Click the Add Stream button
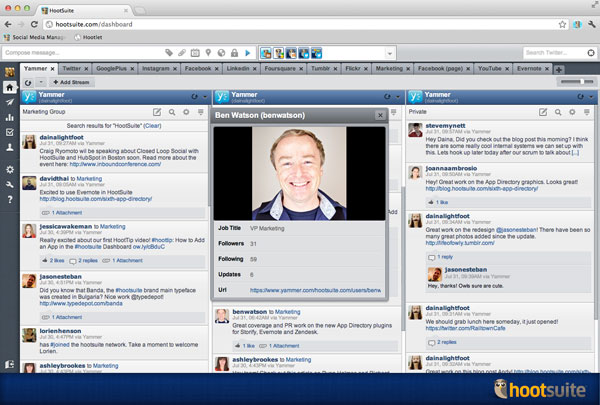600x405 pixels. point(71,82)
